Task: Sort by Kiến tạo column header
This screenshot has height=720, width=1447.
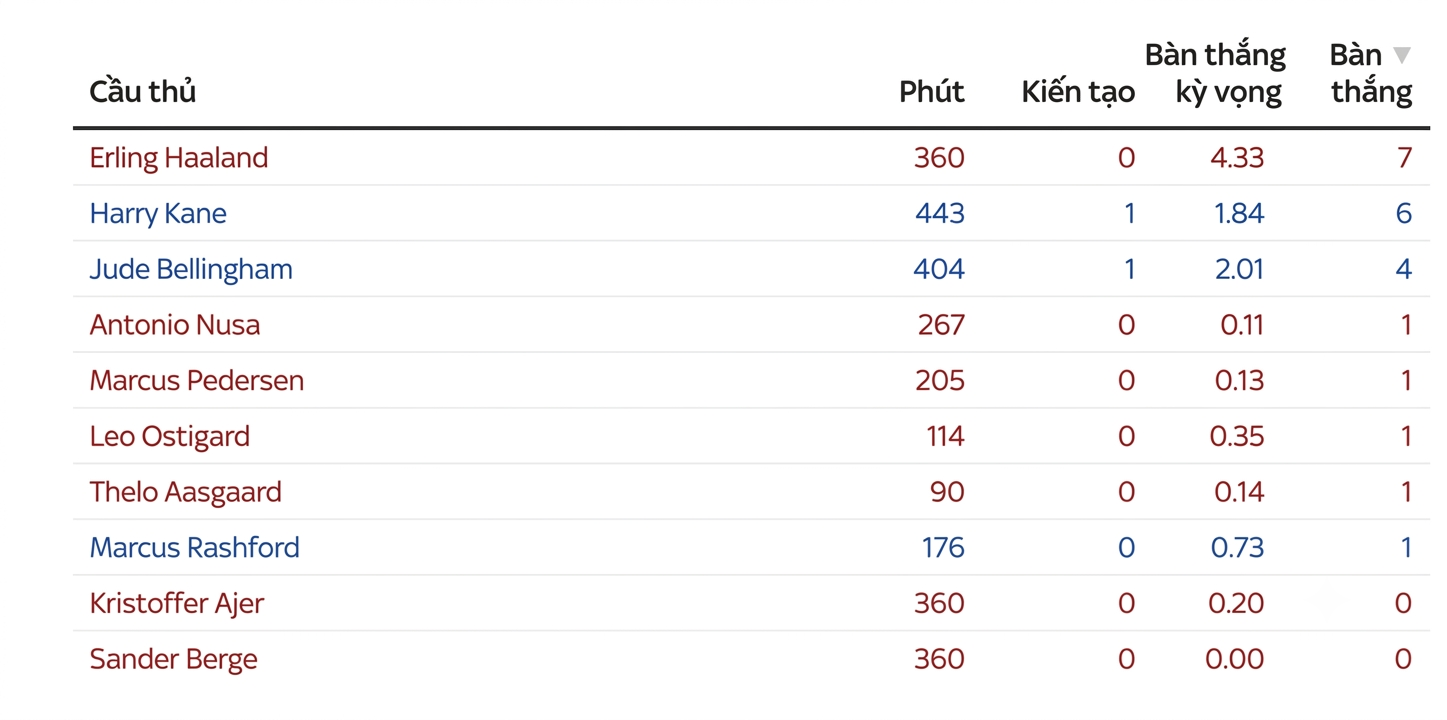Action: tap(1078, 92)
